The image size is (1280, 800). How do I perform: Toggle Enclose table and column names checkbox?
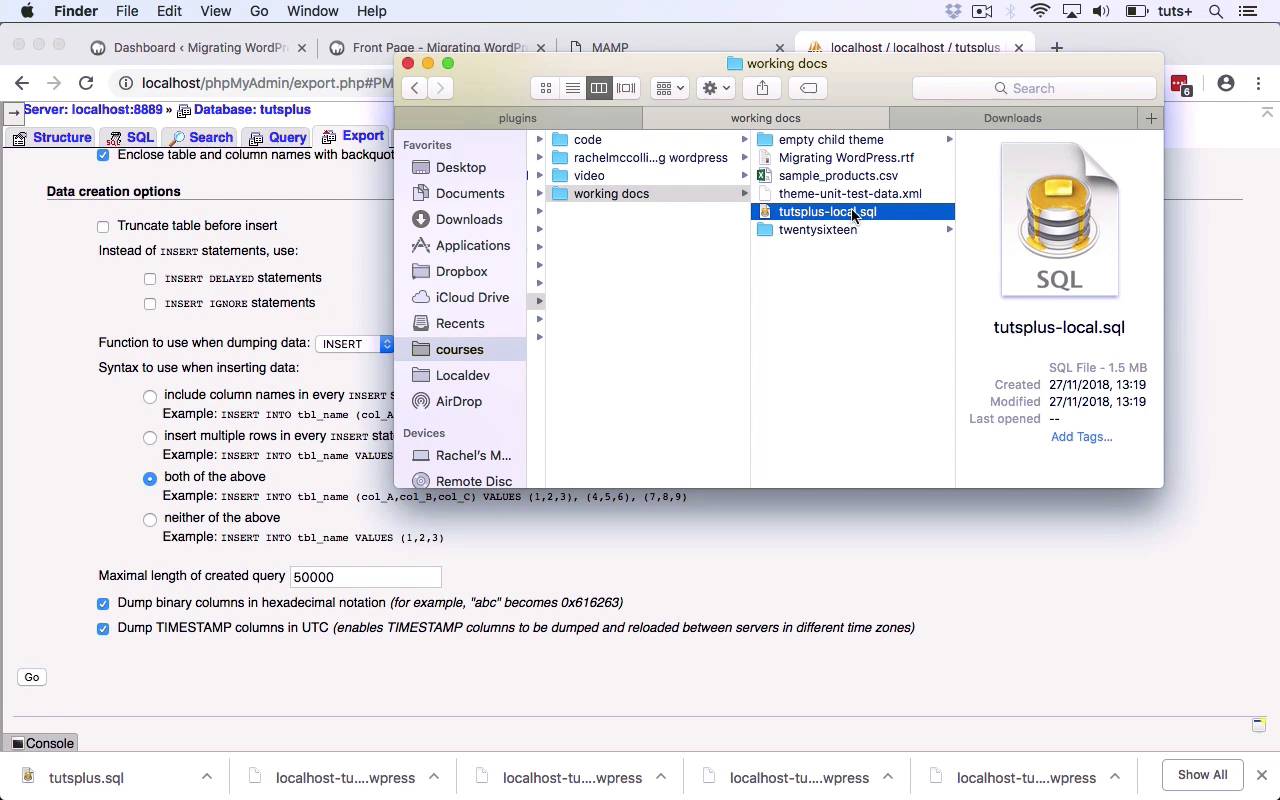point(103,156)
